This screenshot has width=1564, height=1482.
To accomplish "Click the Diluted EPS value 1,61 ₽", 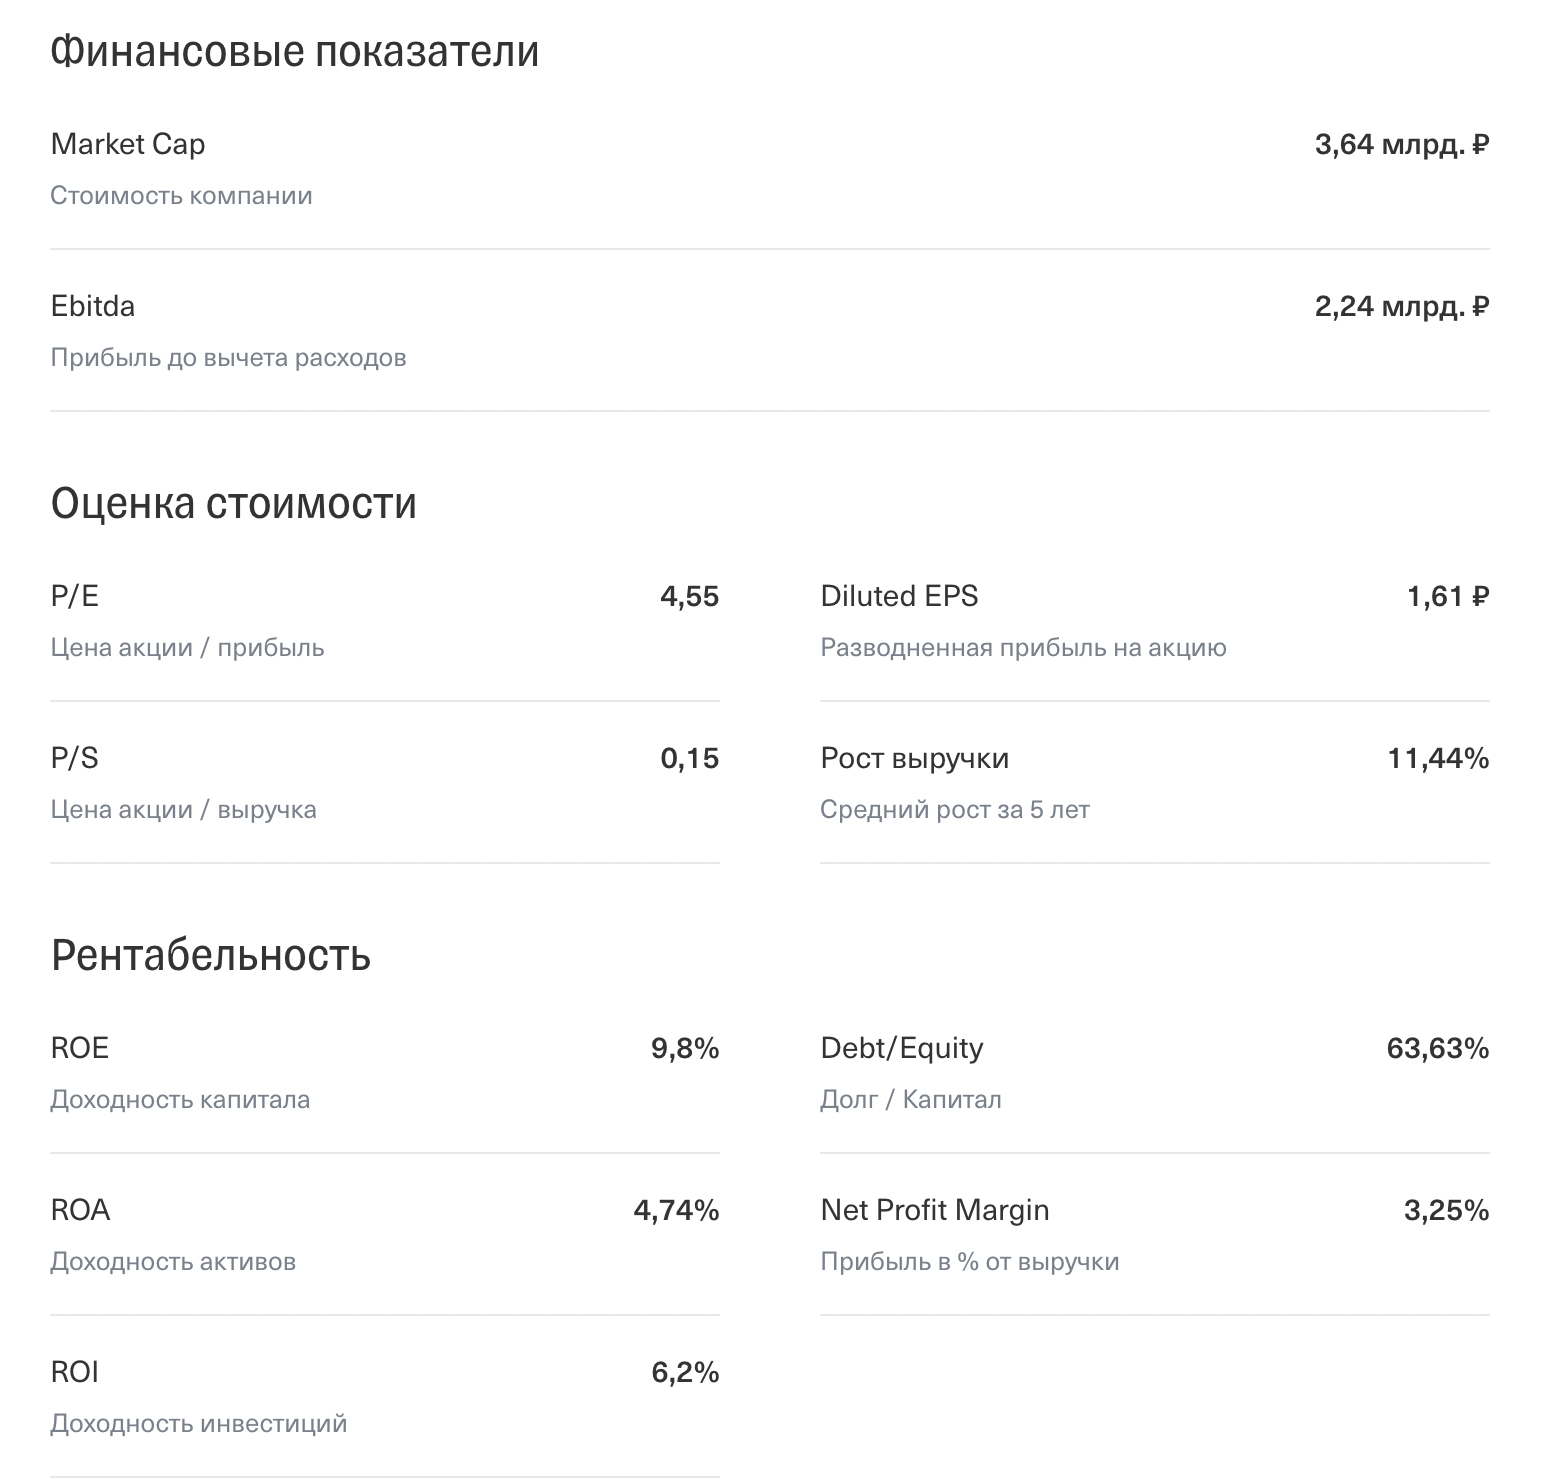I will (x=1447, y=597).
